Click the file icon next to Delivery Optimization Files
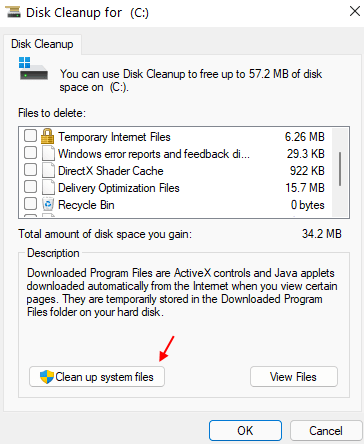The width and height of the screenshot is (364, 444). point(48,187)
